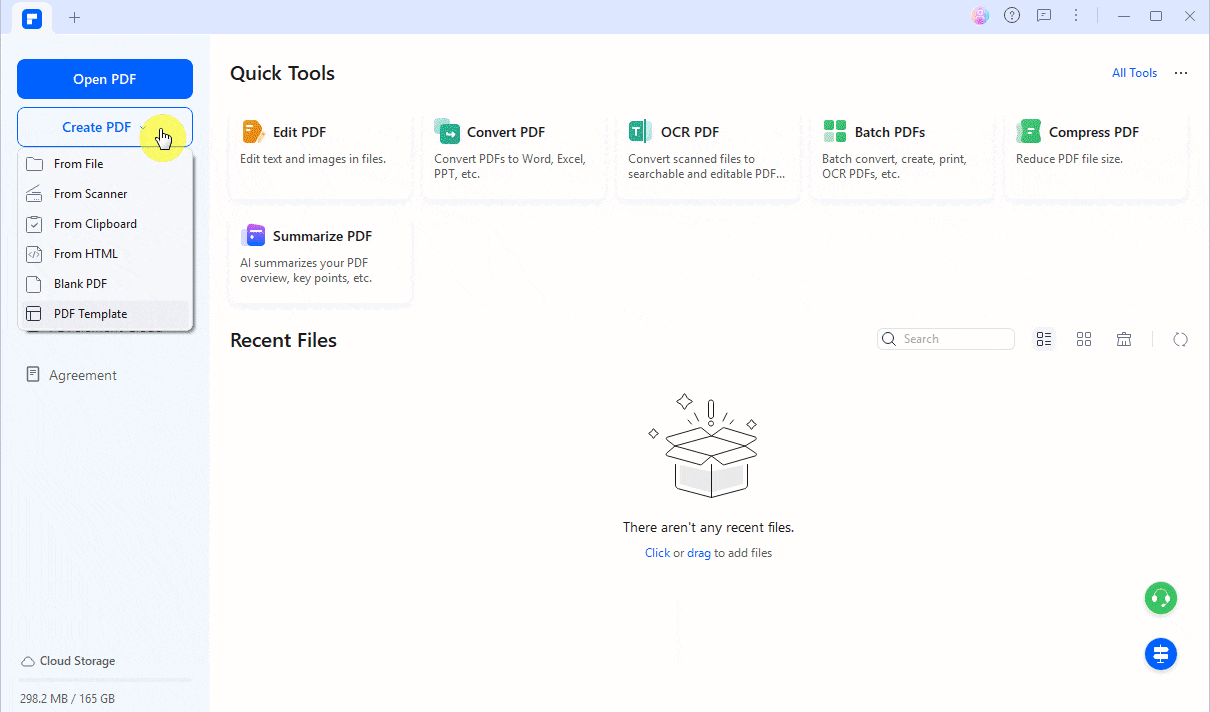Screen dimensions: 1210x712
Task: Open the title bar kebab menu
Action: (x=1076, y=16)
